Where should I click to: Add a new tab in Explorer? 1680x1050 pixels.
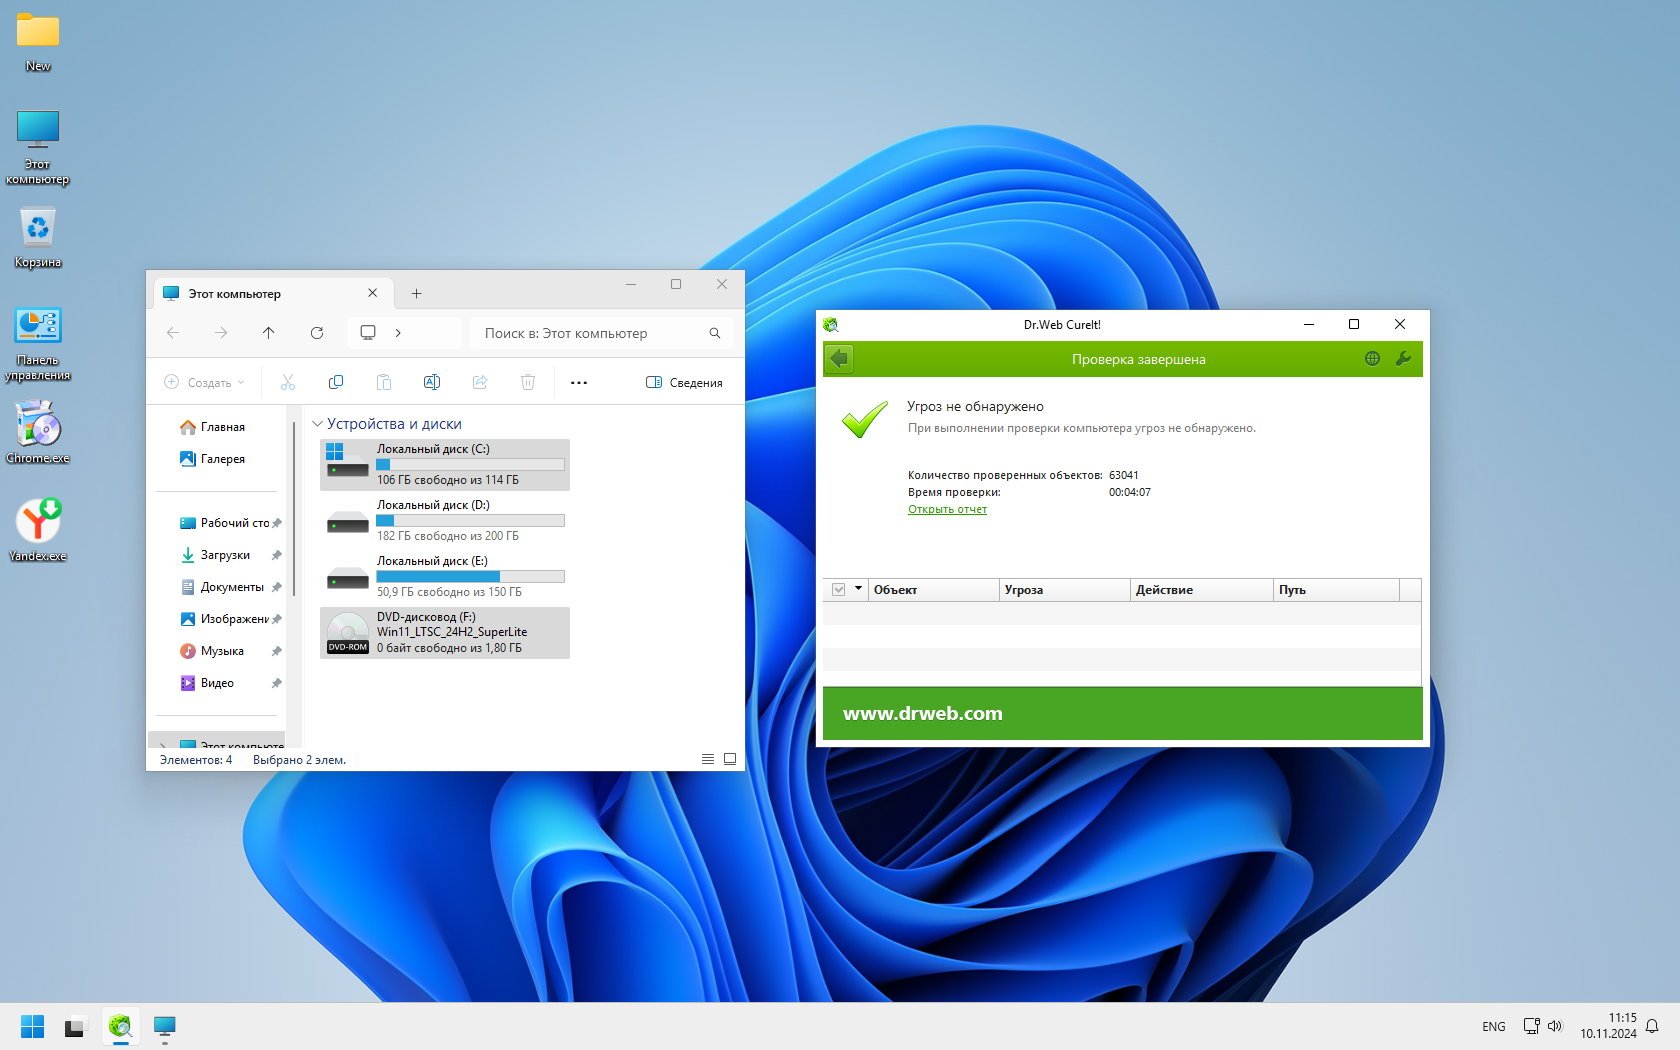[416, 293]
